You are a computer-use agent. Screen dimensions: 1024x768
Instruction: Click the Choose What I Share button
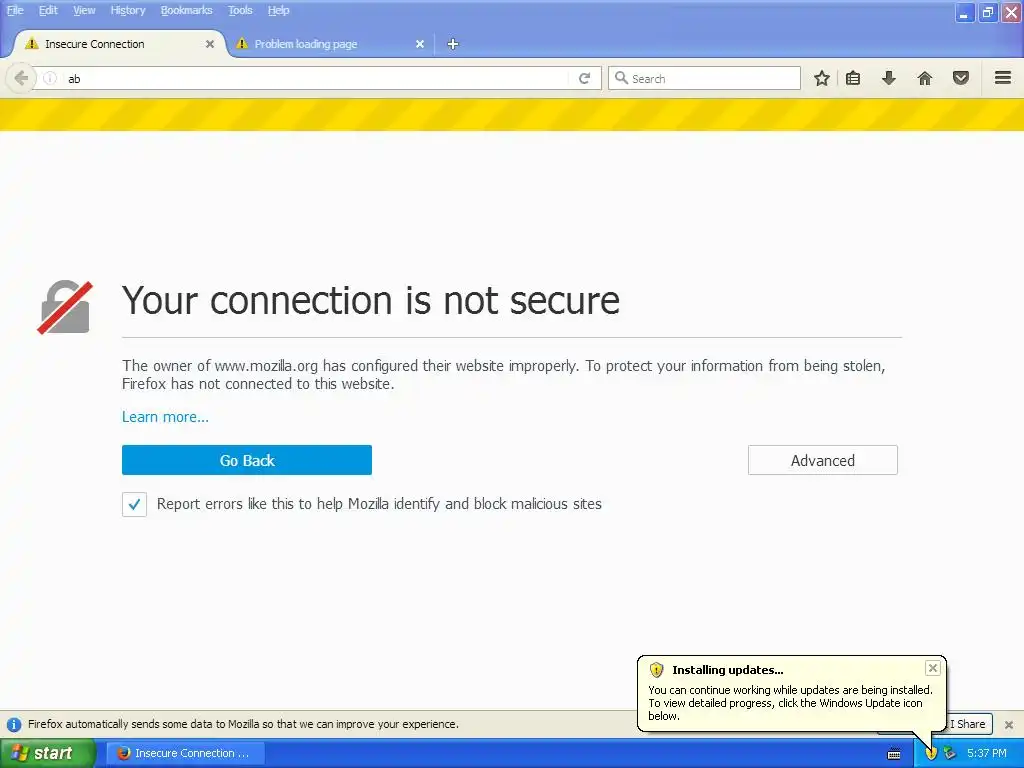click(970, 724)
